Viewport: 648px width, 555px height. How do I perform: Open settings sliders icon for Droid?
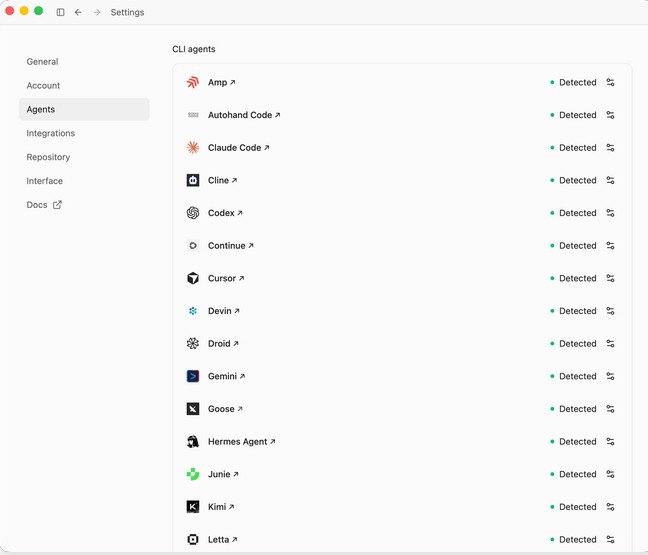[x=610, y=343]
